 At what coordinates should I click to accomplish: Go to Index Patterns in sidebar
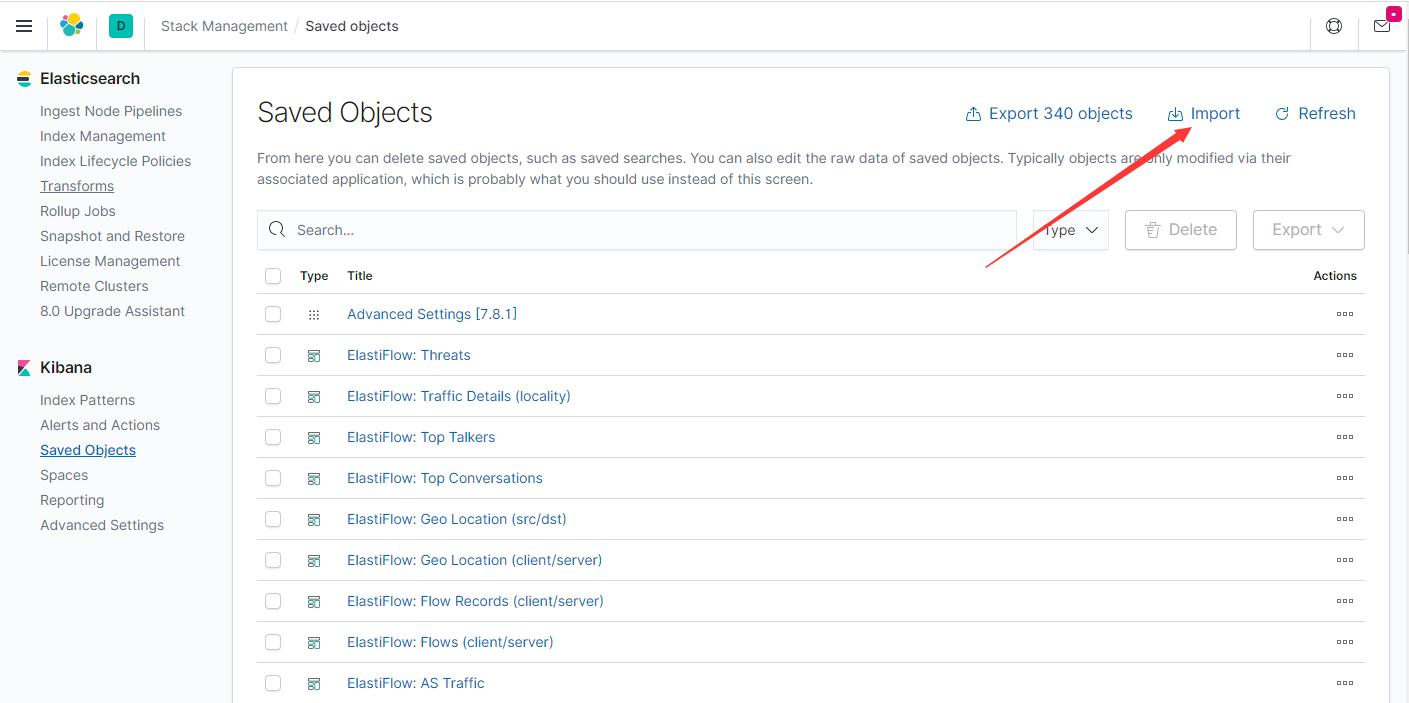(x=87, y=400)
